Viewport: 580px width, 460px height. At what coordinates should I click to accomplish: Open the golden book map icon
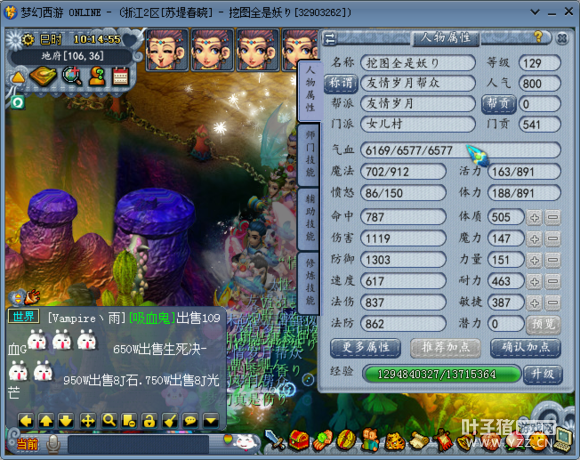click(43, 76)
